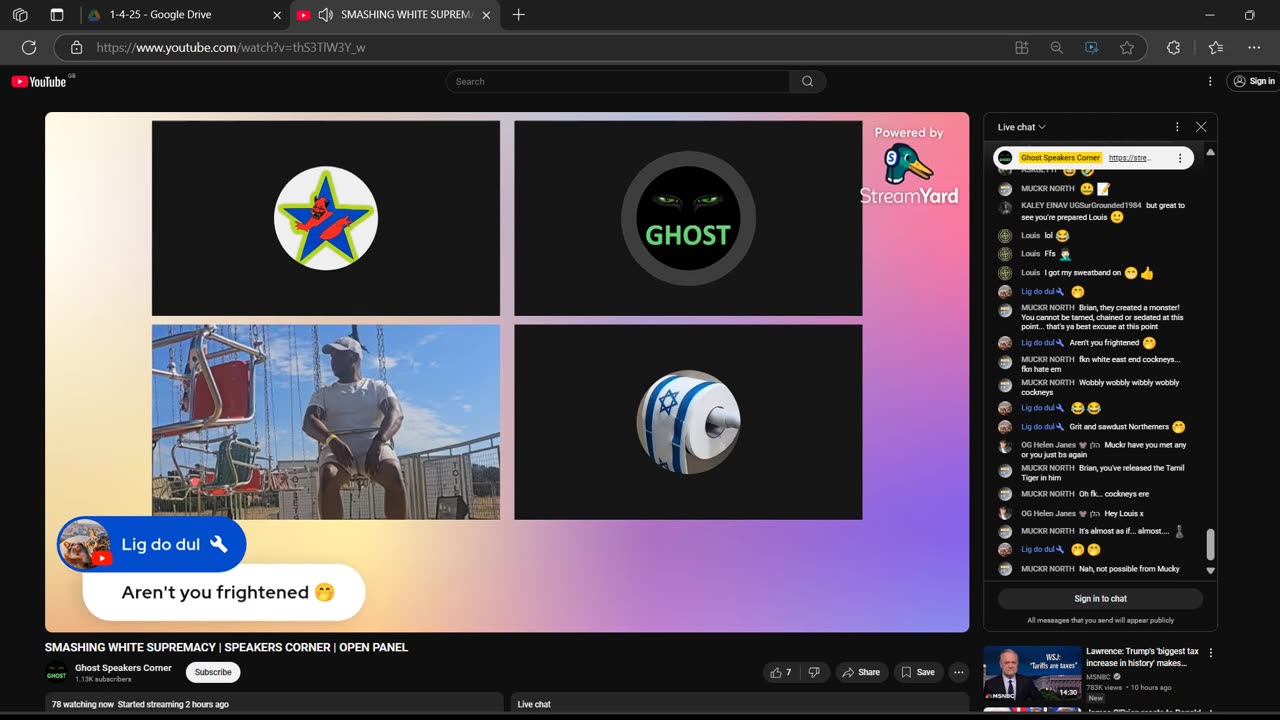
Task: Open the Lawrence MSNBC video thumbnail
Action: pos(1031,673)
